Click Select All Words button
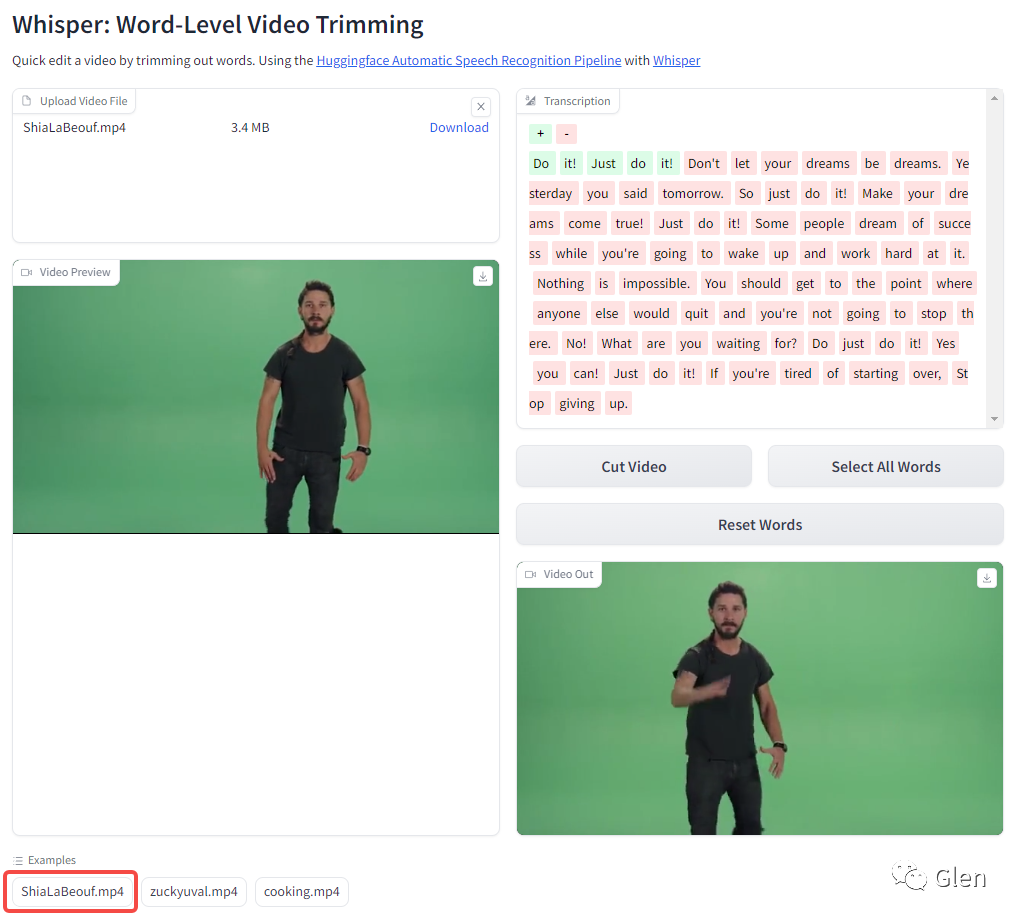This screenshot has width=1019, height=919. tap(886, 467)
